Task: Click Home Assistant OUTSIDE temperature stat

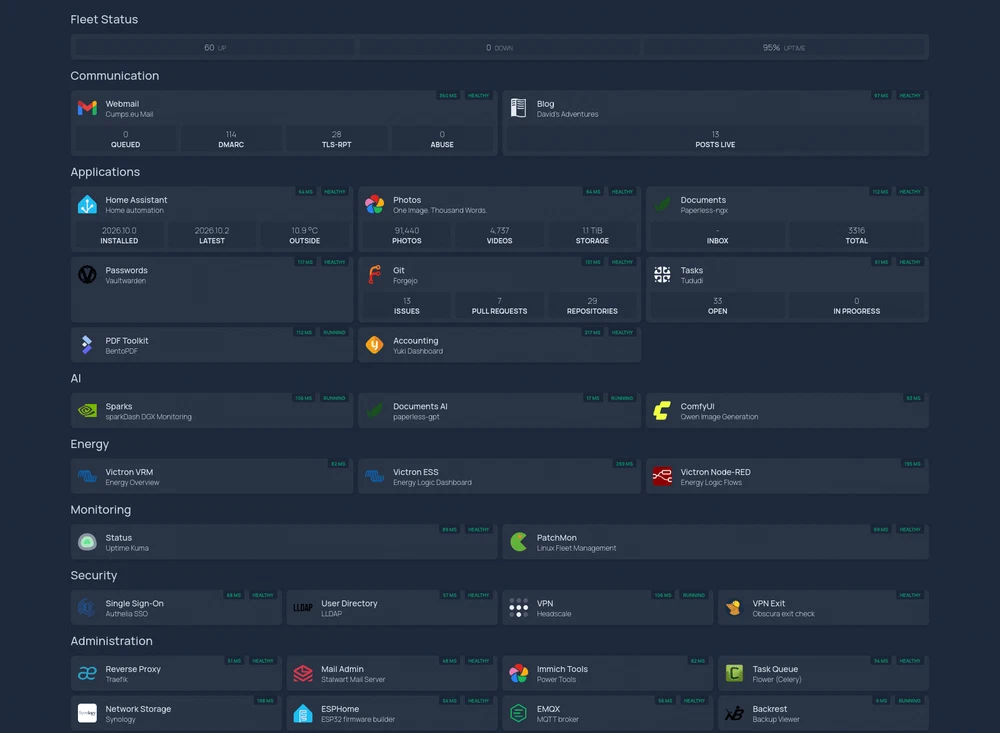Action: click(x=304, y=235)
